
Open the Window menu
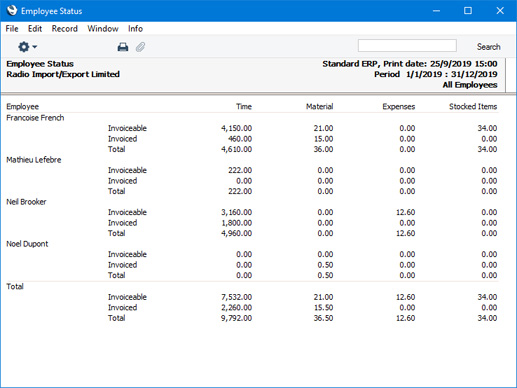pyautogui.click(x=103, y=29)
